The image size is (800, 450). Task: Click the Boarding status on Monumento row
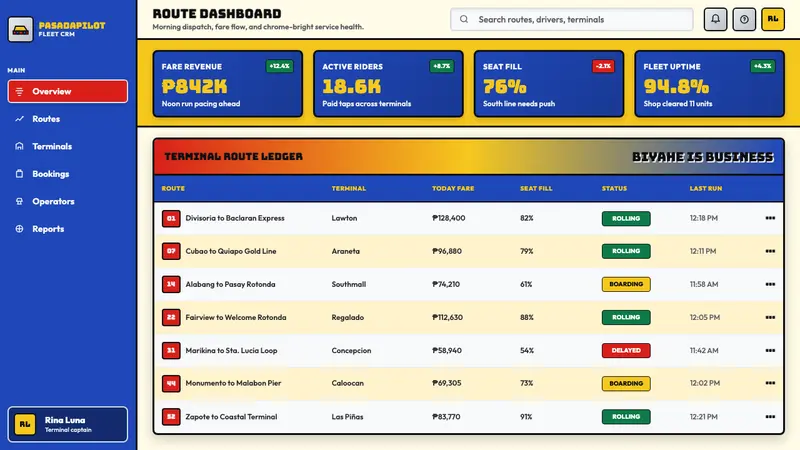pyautogui.click(x=626, y=383)
